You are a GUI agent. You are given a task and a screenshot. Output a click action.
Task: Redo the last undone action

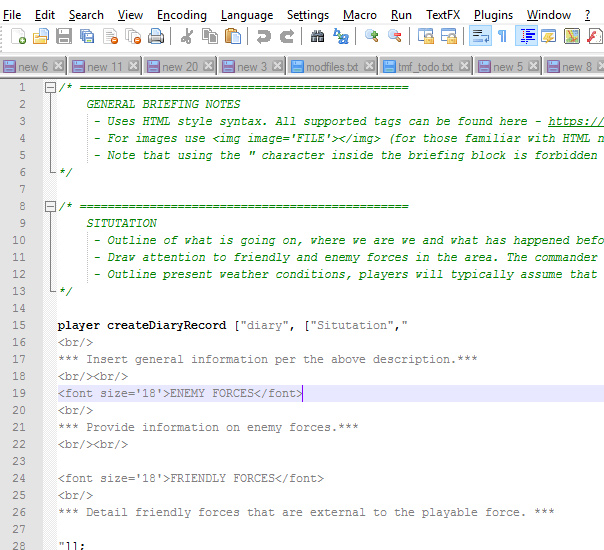point(287,36)
